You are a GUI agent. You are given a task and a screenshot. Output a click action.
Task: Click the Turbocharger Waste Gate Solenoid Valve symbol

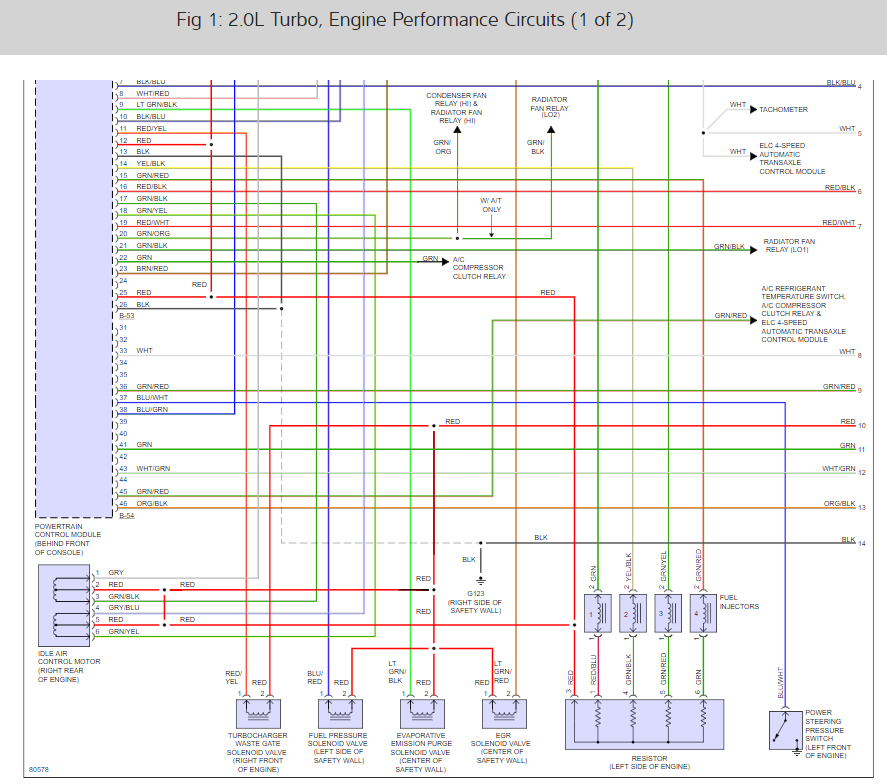pyautogui.click(x=258, y=713)
